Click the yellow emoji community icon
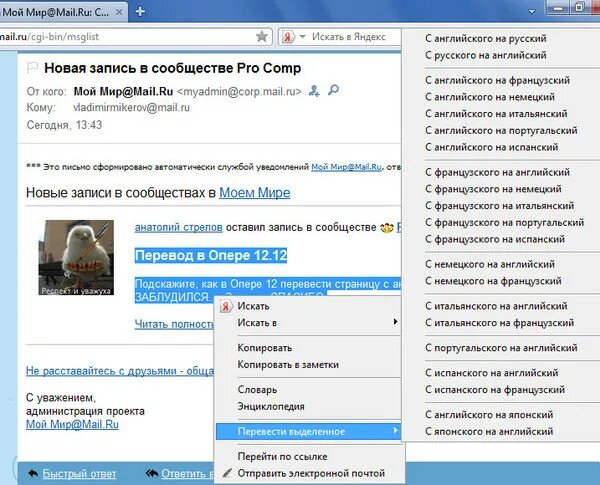The image size is (600, 485). [386, 228]
